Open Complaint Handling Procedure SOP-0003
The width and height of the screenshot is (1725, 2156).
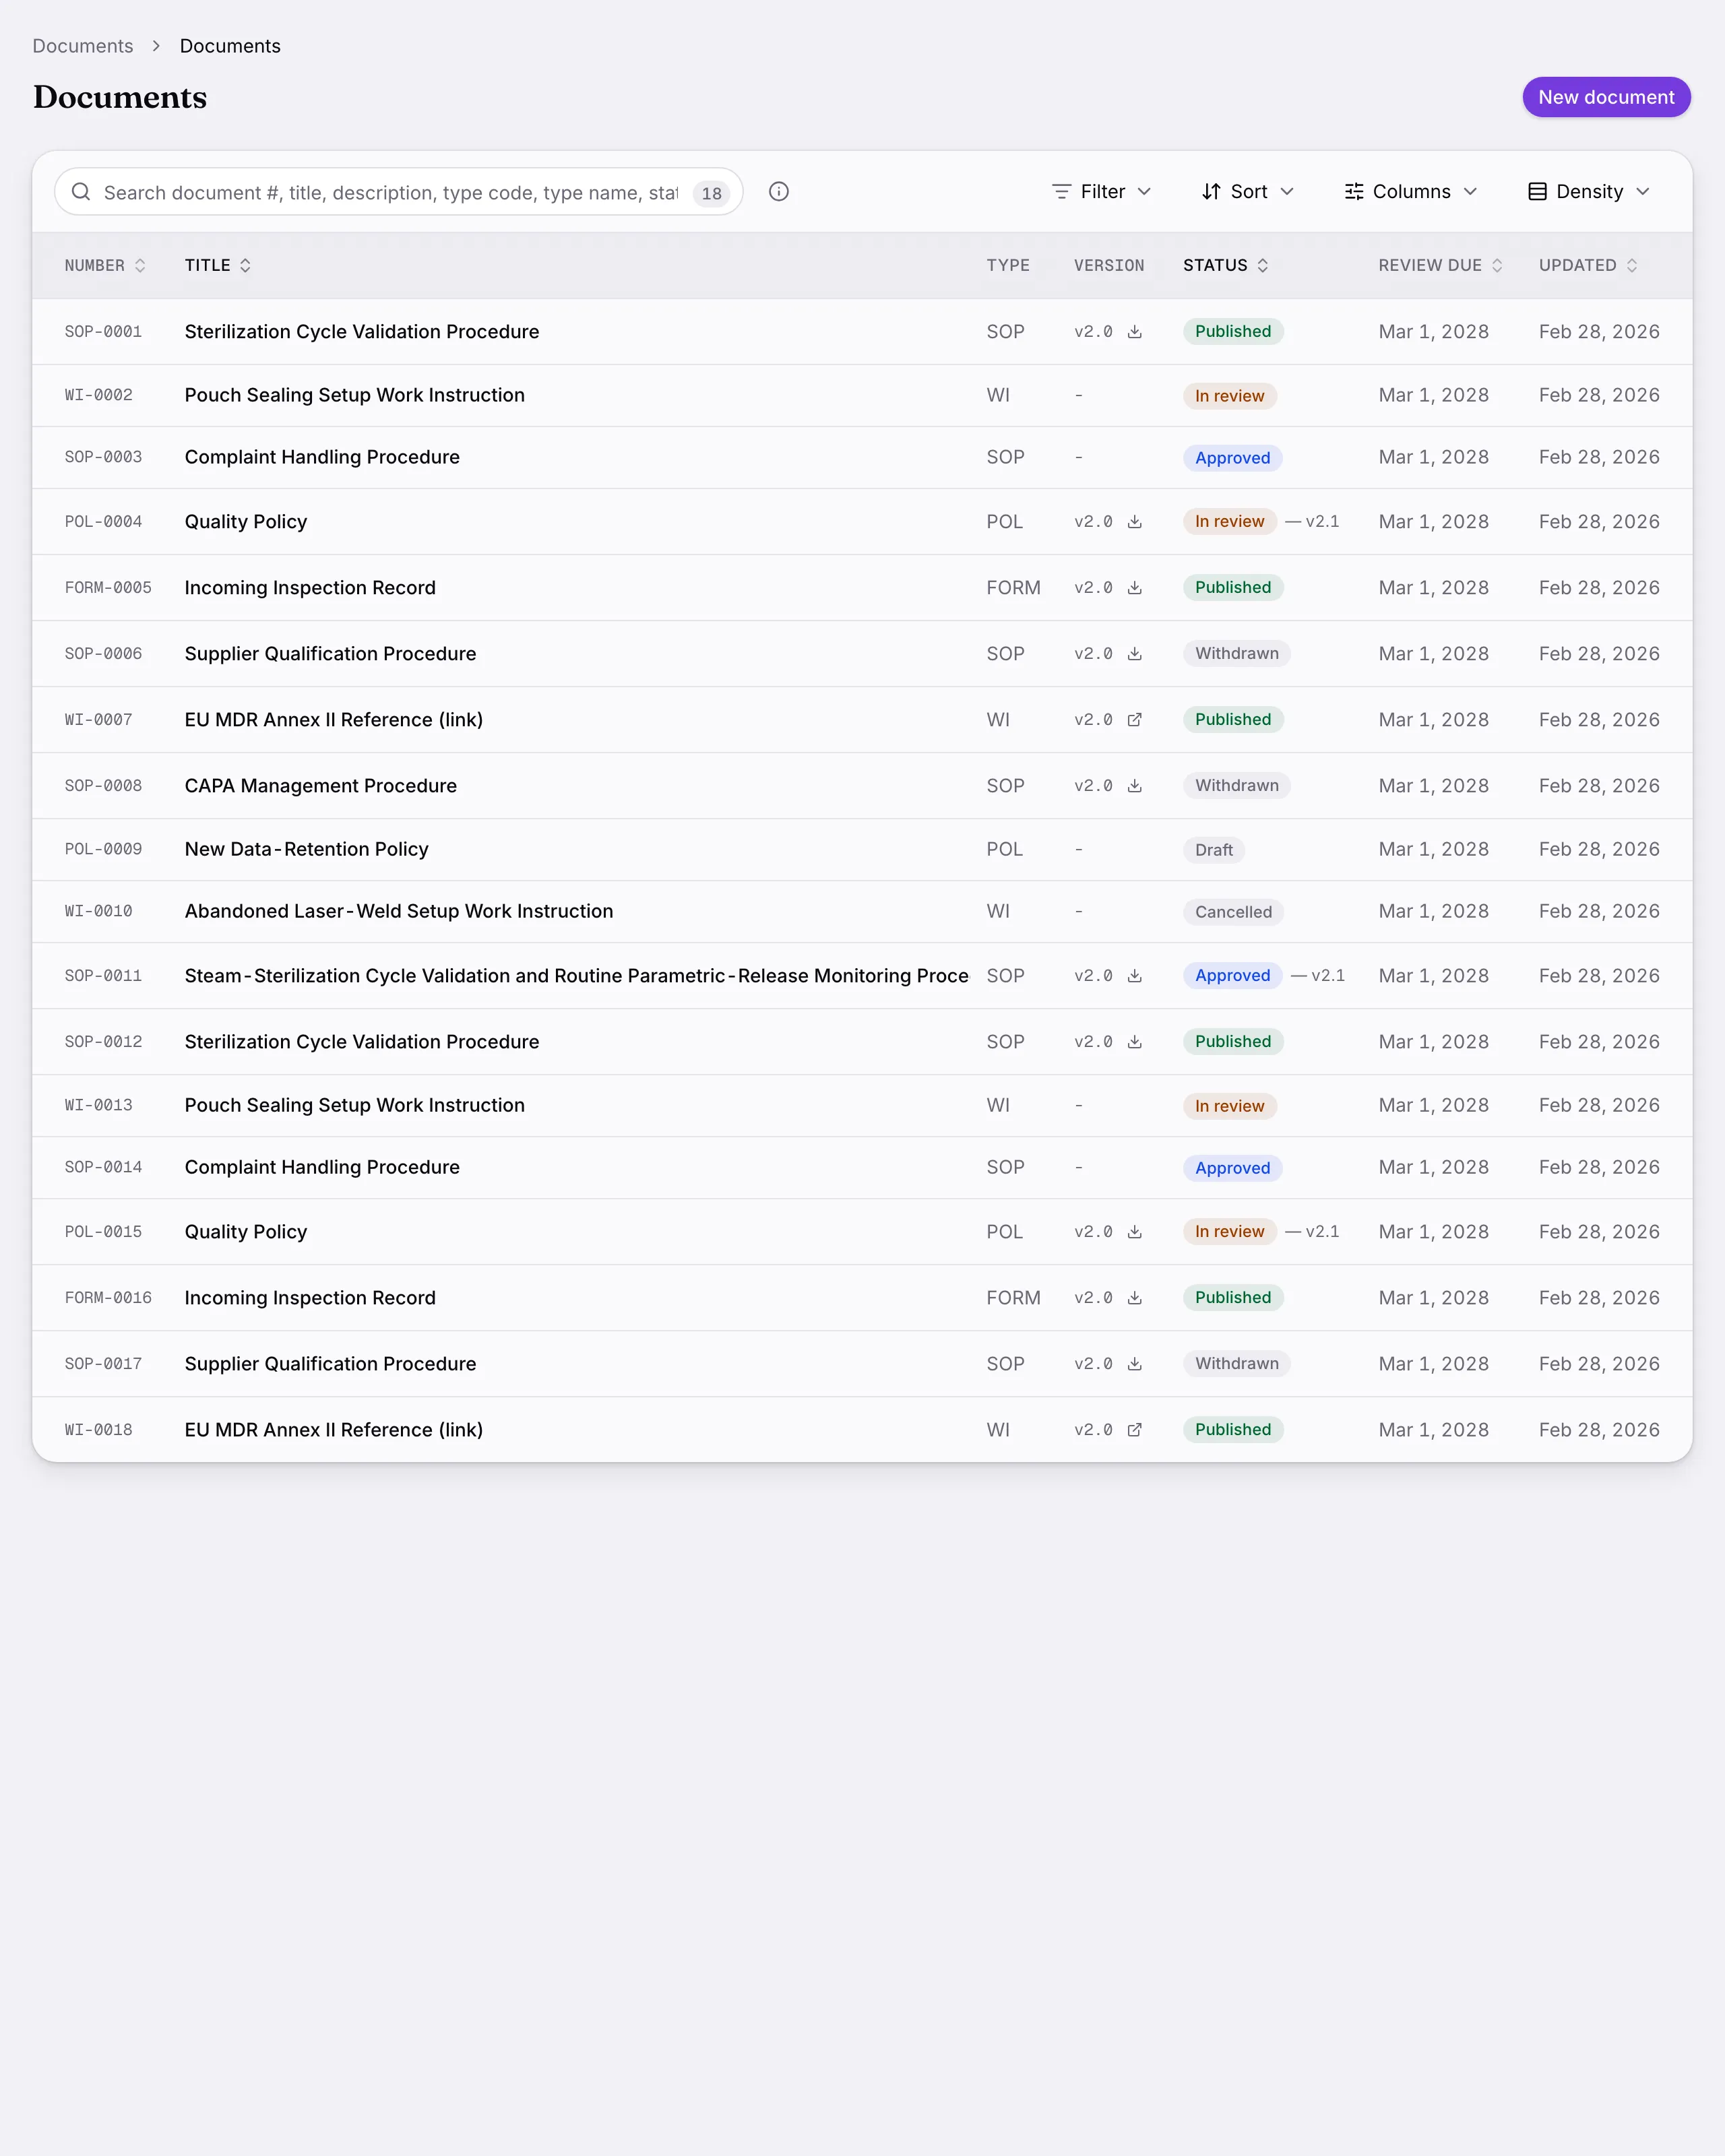coord(322,457)
